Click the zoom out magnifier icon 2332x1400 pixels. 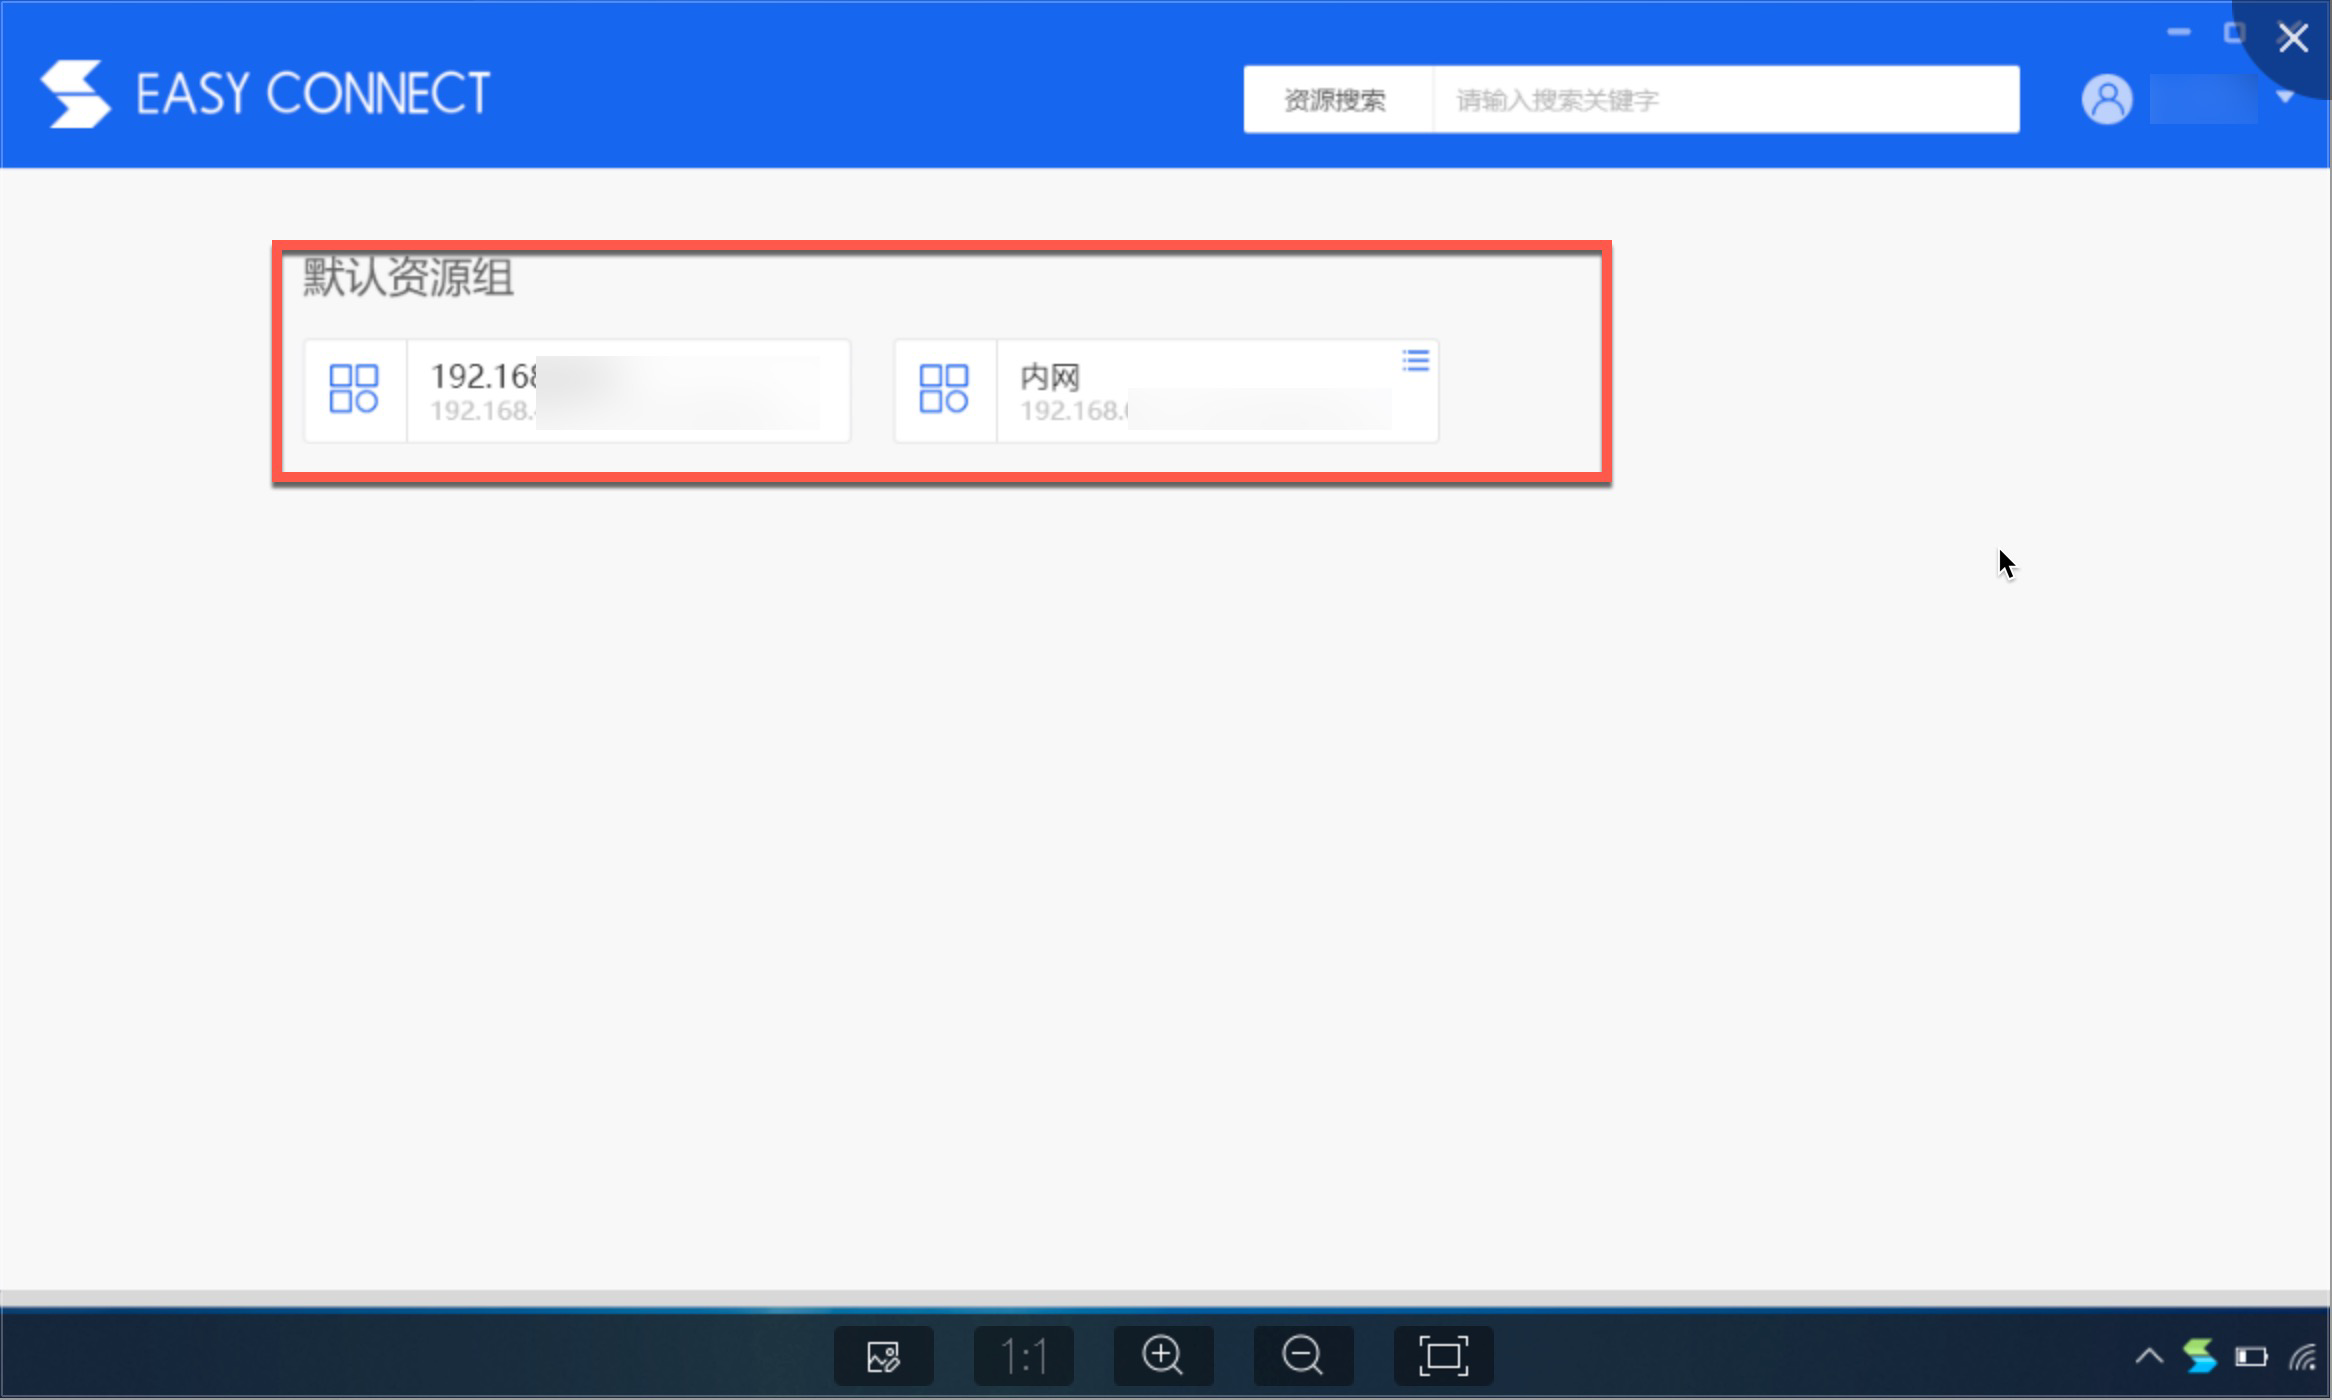[x=1302, y=1356]
